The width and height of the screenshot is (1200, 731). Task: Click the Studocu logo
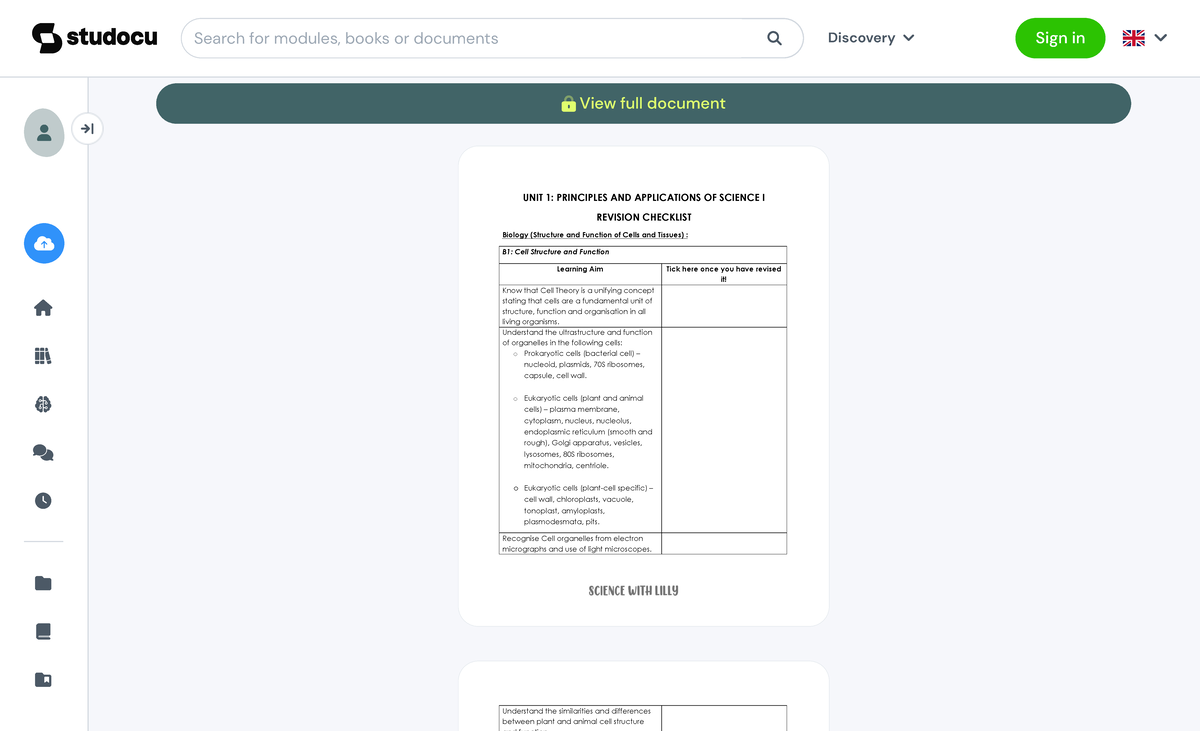point(94,37)
